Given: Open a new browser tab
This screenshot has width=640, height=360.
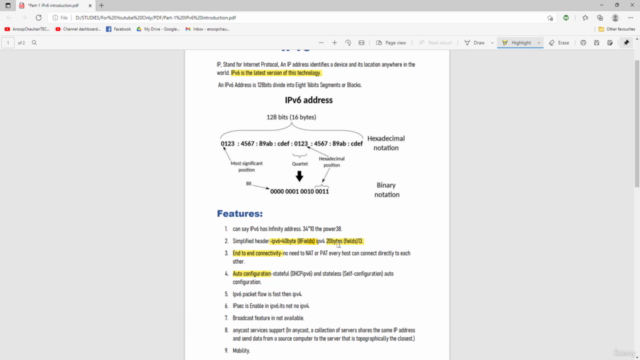Looking at the screenshot, I should (x=101, y=5).
